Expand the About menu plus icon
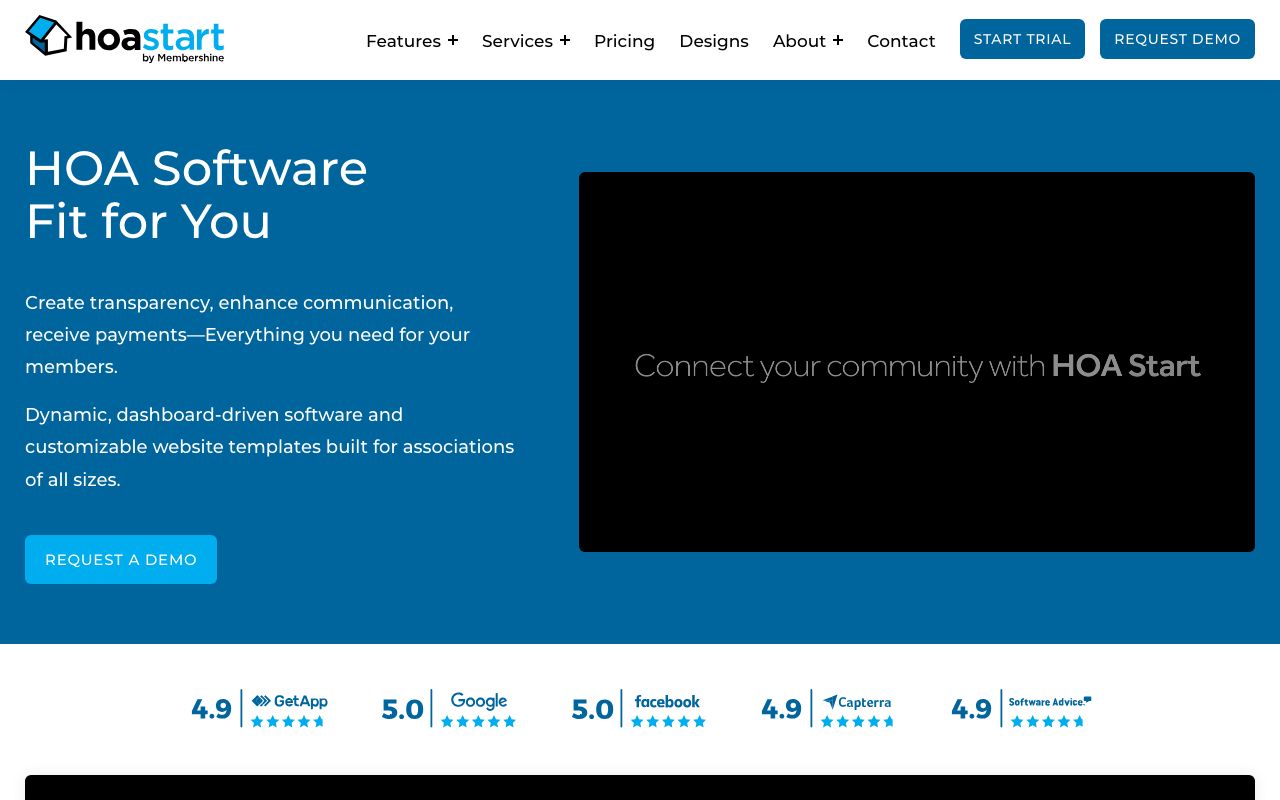 (x=838, y=40)
